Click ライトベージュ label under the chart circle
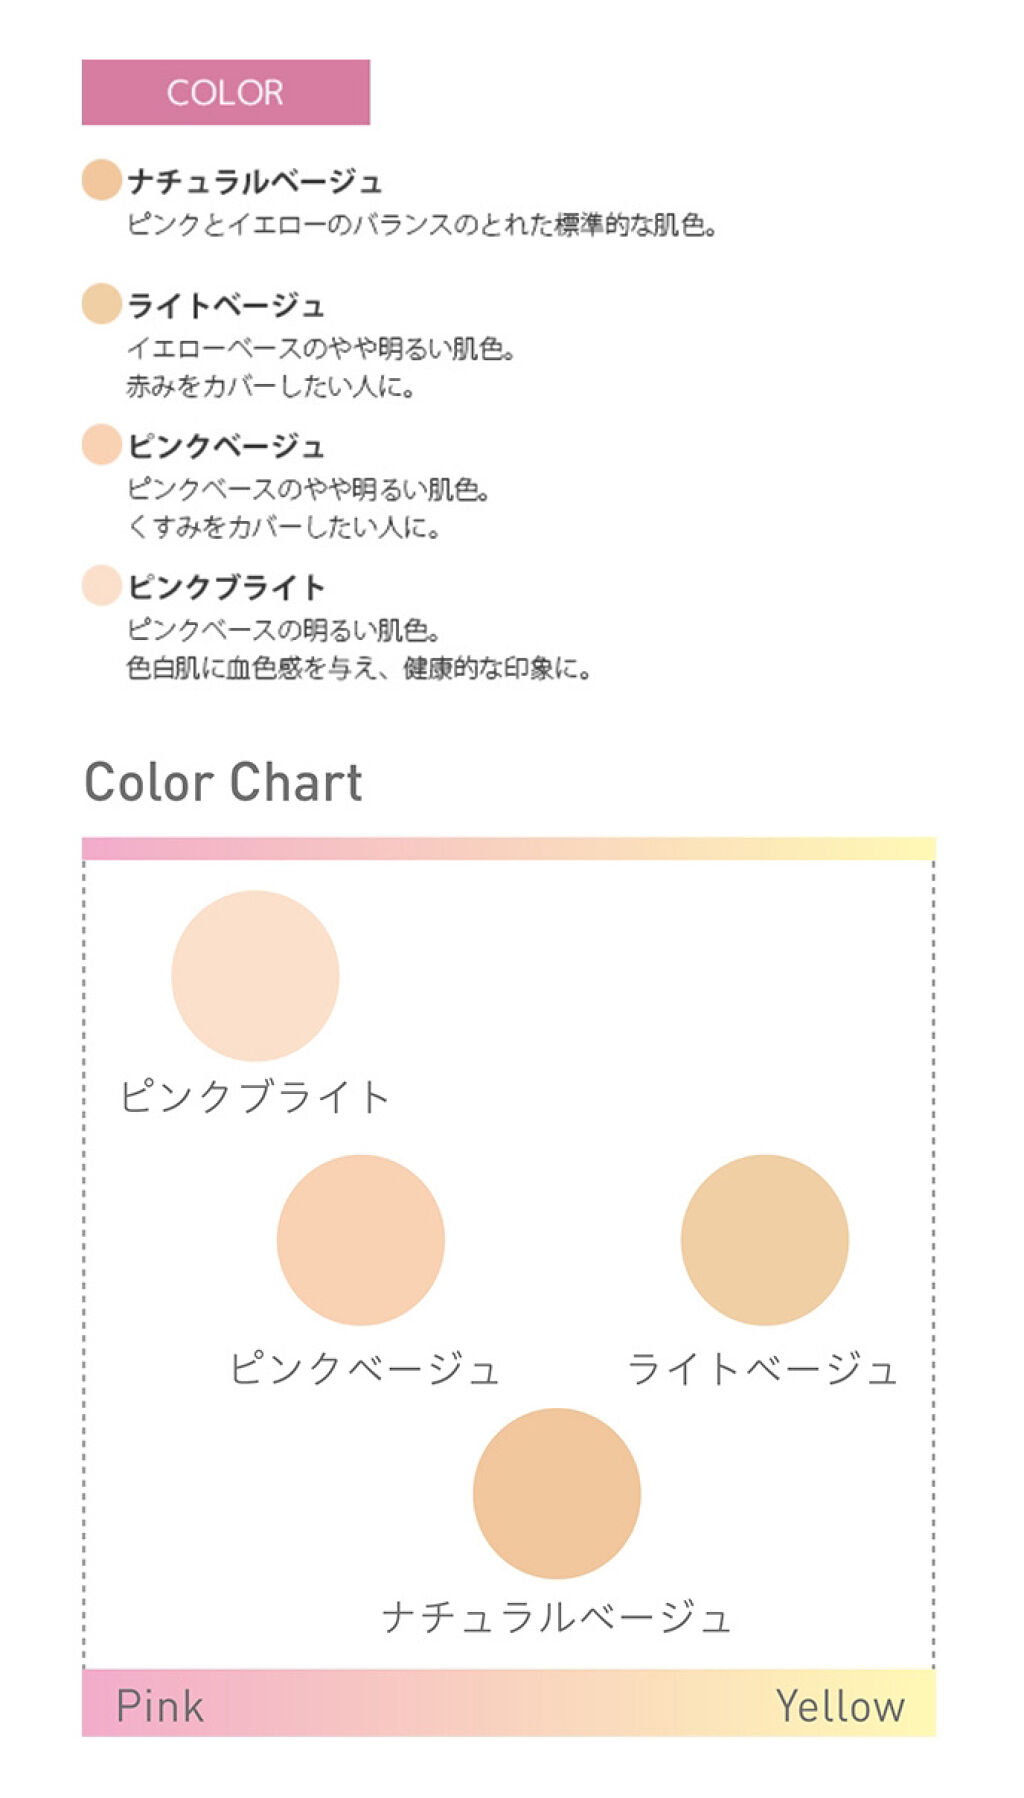The height and width of the screenshot is (1798, 1024). pos(762,1368)
